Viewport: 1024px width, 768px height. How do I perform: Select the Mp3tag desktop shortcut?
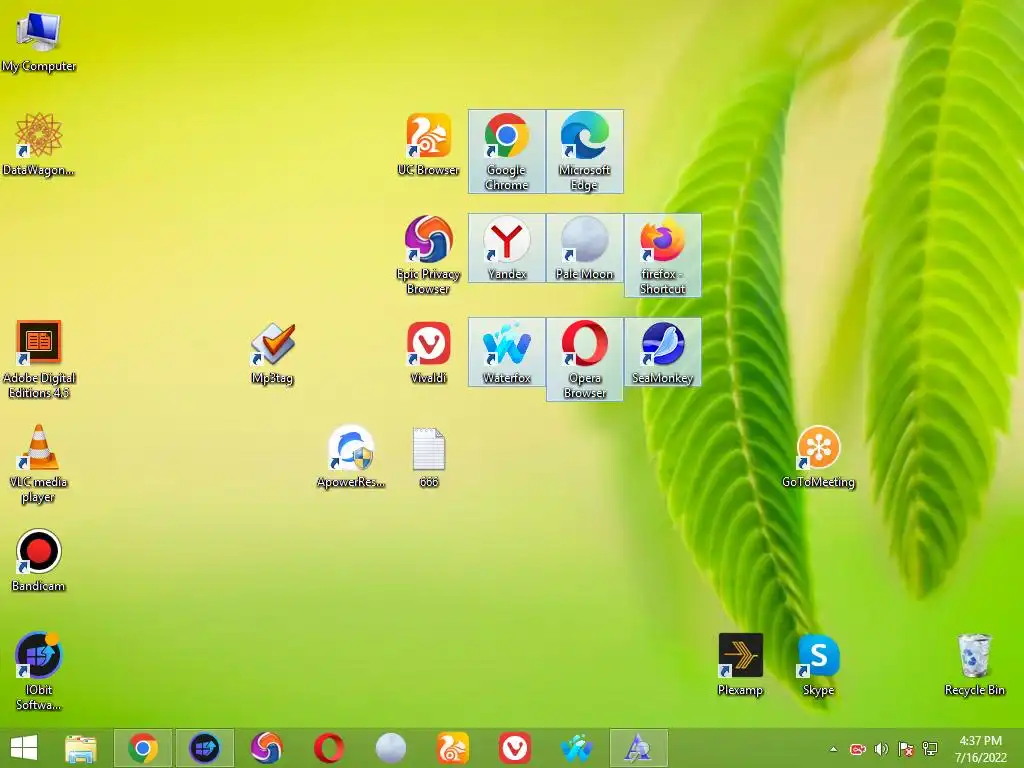click(273, 353)
